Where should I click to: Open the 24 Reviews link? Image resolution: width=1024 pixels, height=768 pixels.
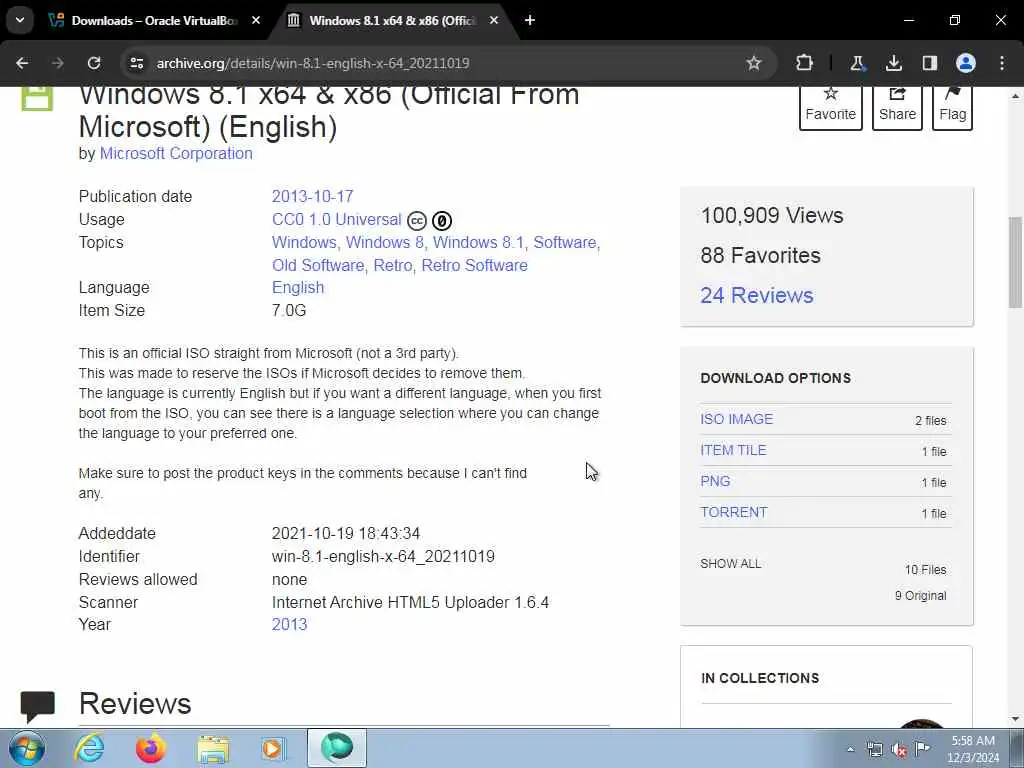click(x=757, y=295)
